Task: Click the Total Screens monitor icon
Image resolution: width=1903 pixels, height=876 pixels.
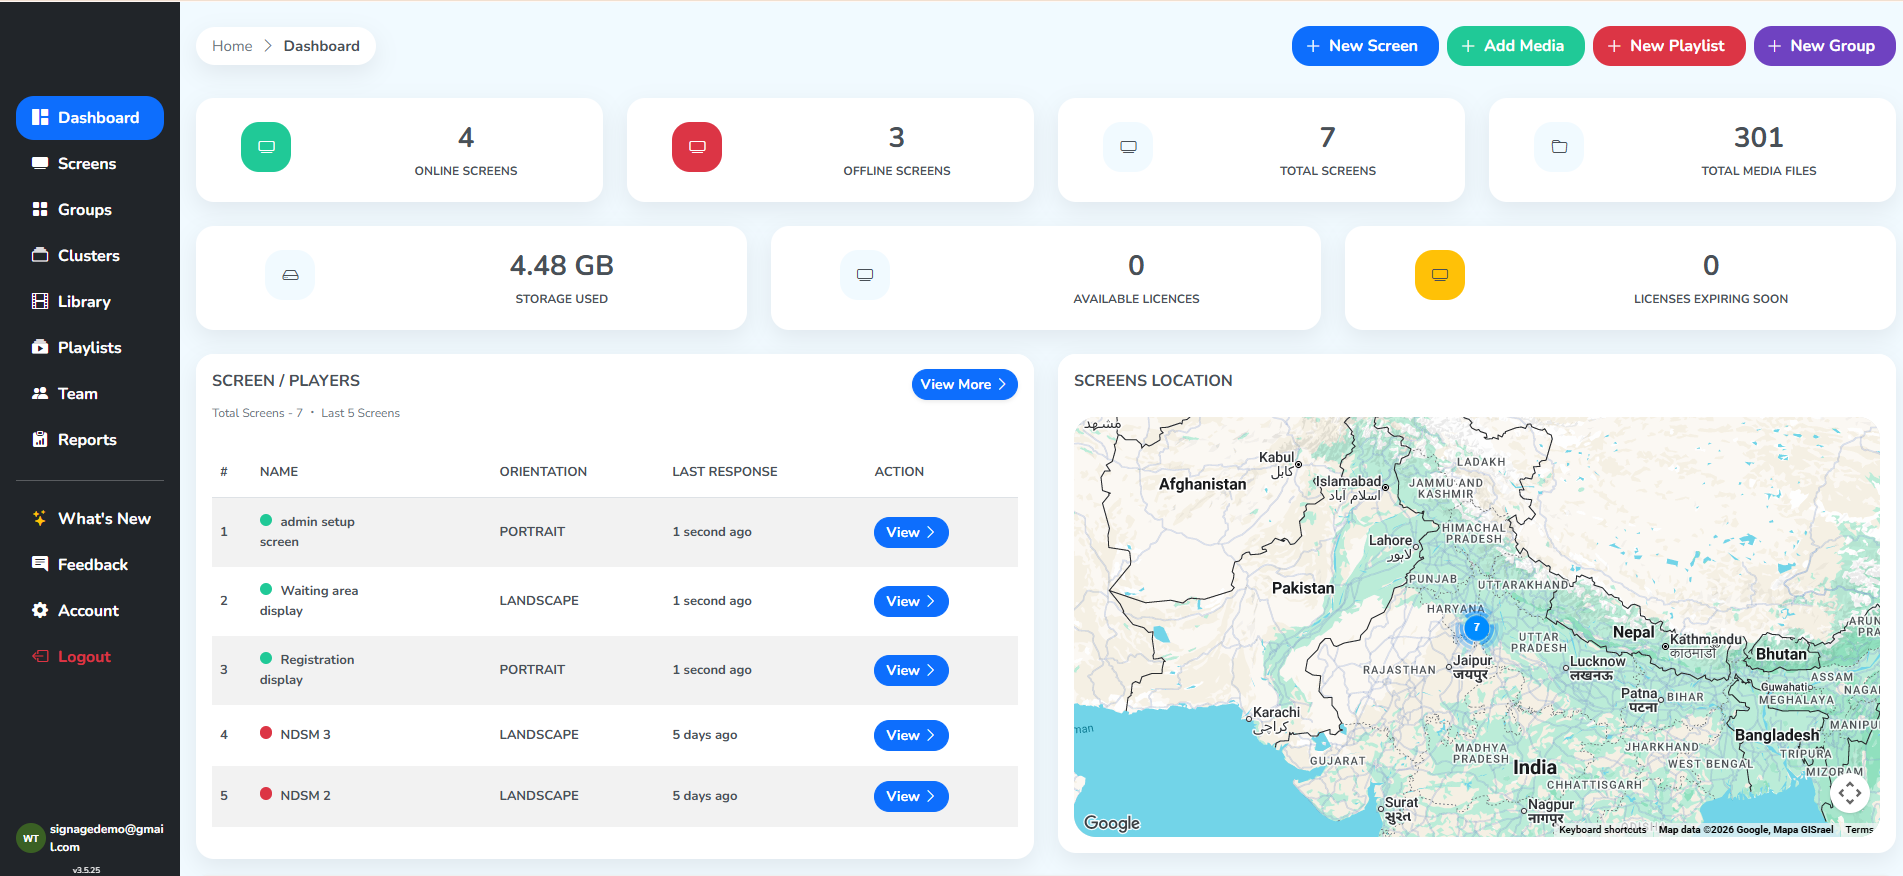Action: coord(1128,147)
